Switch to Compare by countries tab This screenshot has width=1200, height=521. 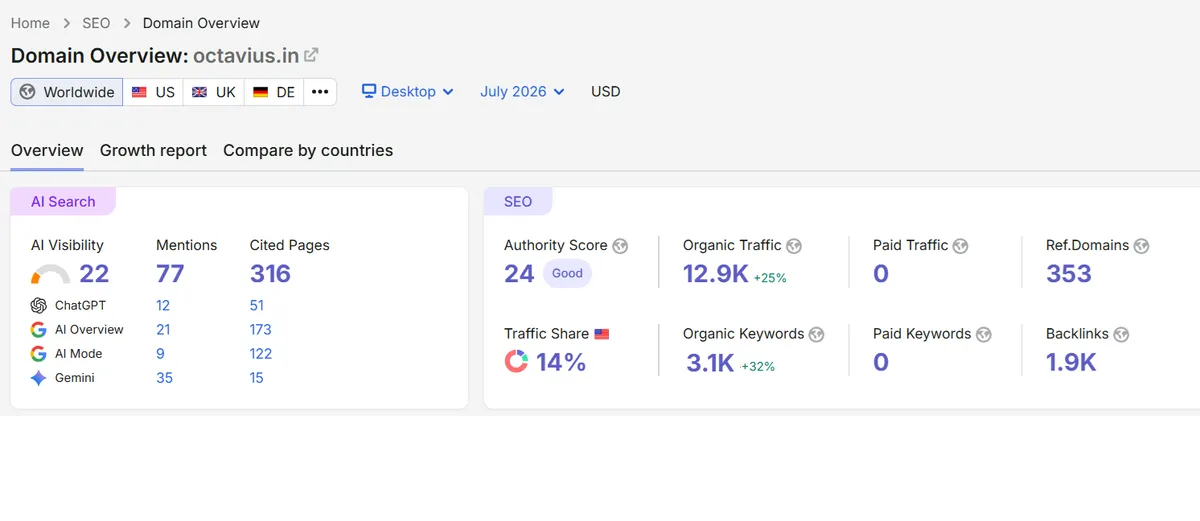coord(308,150)
